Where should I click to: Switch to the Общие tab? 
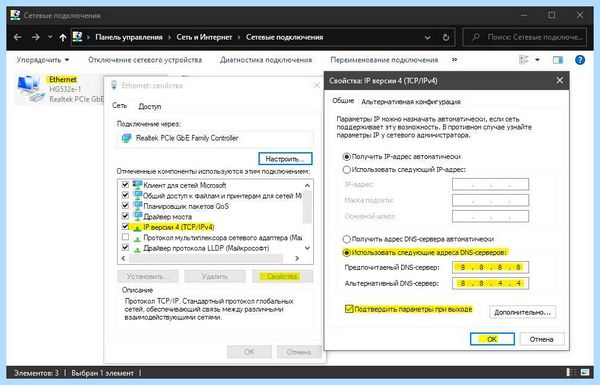pyautogui.click(x=343, y=101)
